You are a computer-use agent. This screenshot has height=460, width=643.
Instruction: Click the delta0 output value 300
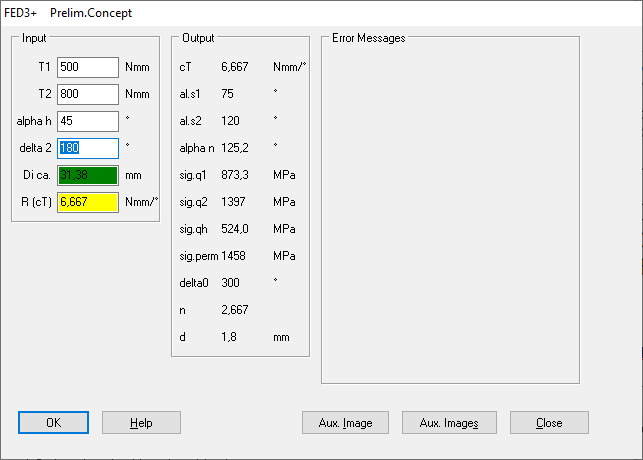[230, 283]
